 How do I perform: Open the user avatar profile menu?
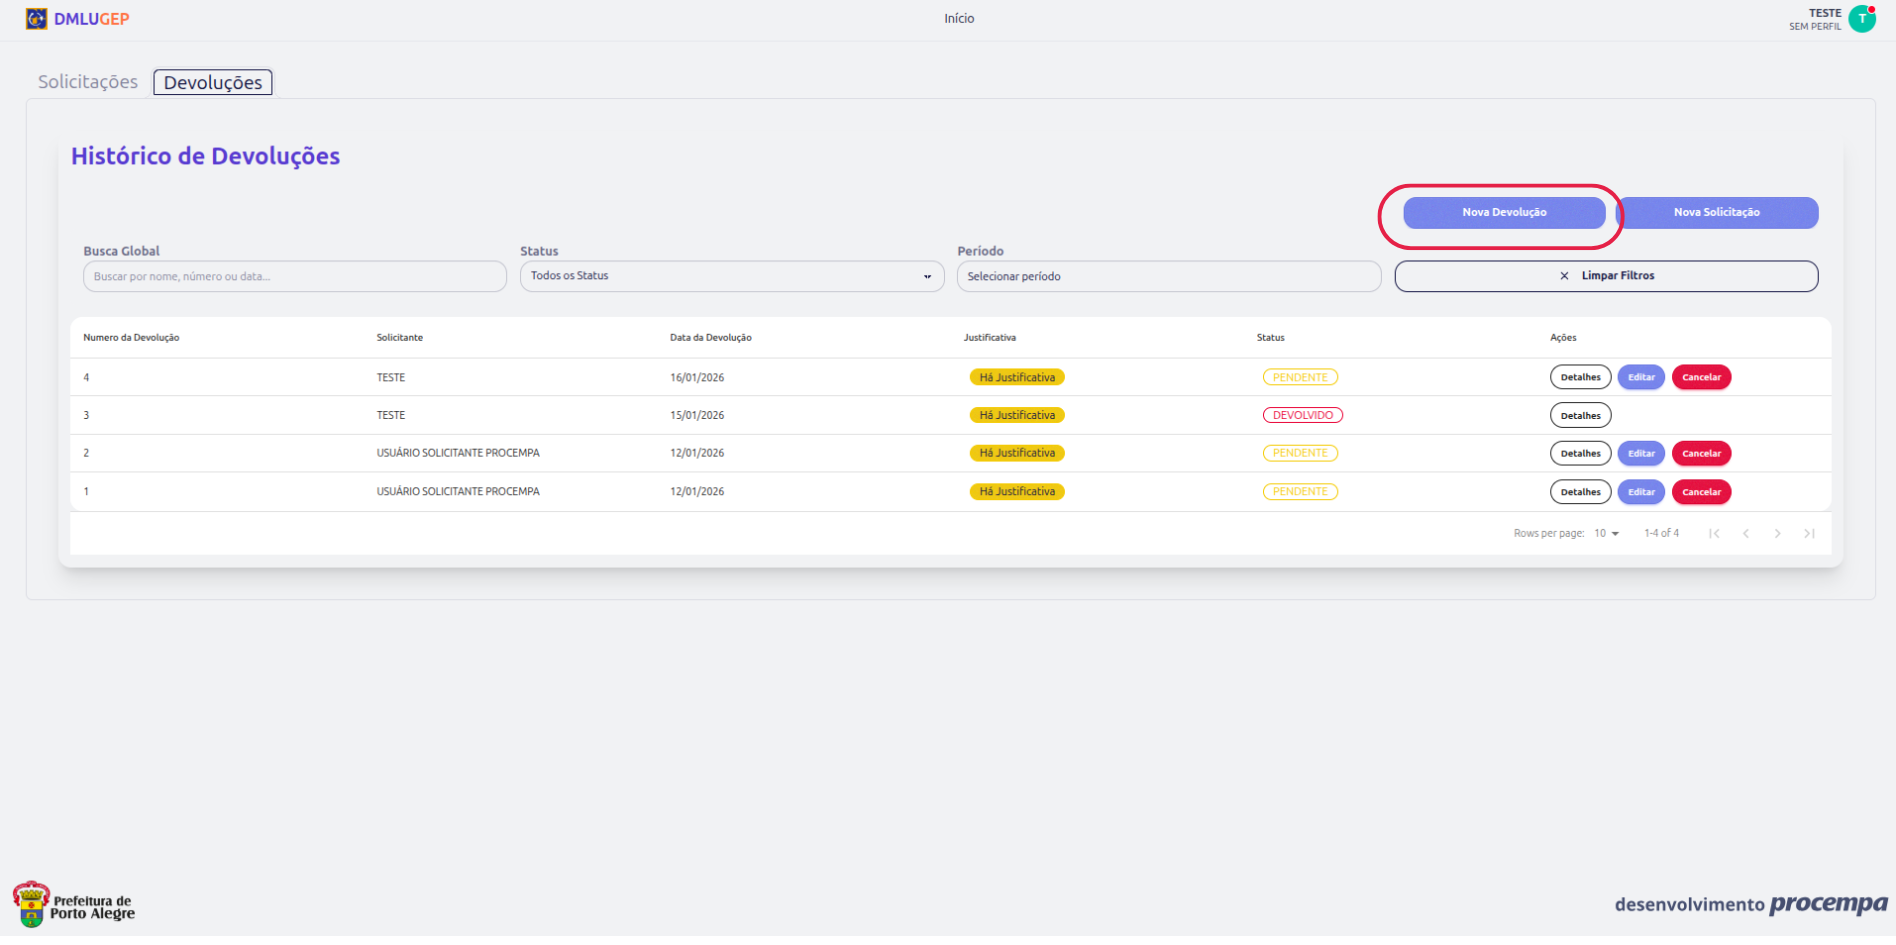pyautogui.click(x=1861, y=19)
